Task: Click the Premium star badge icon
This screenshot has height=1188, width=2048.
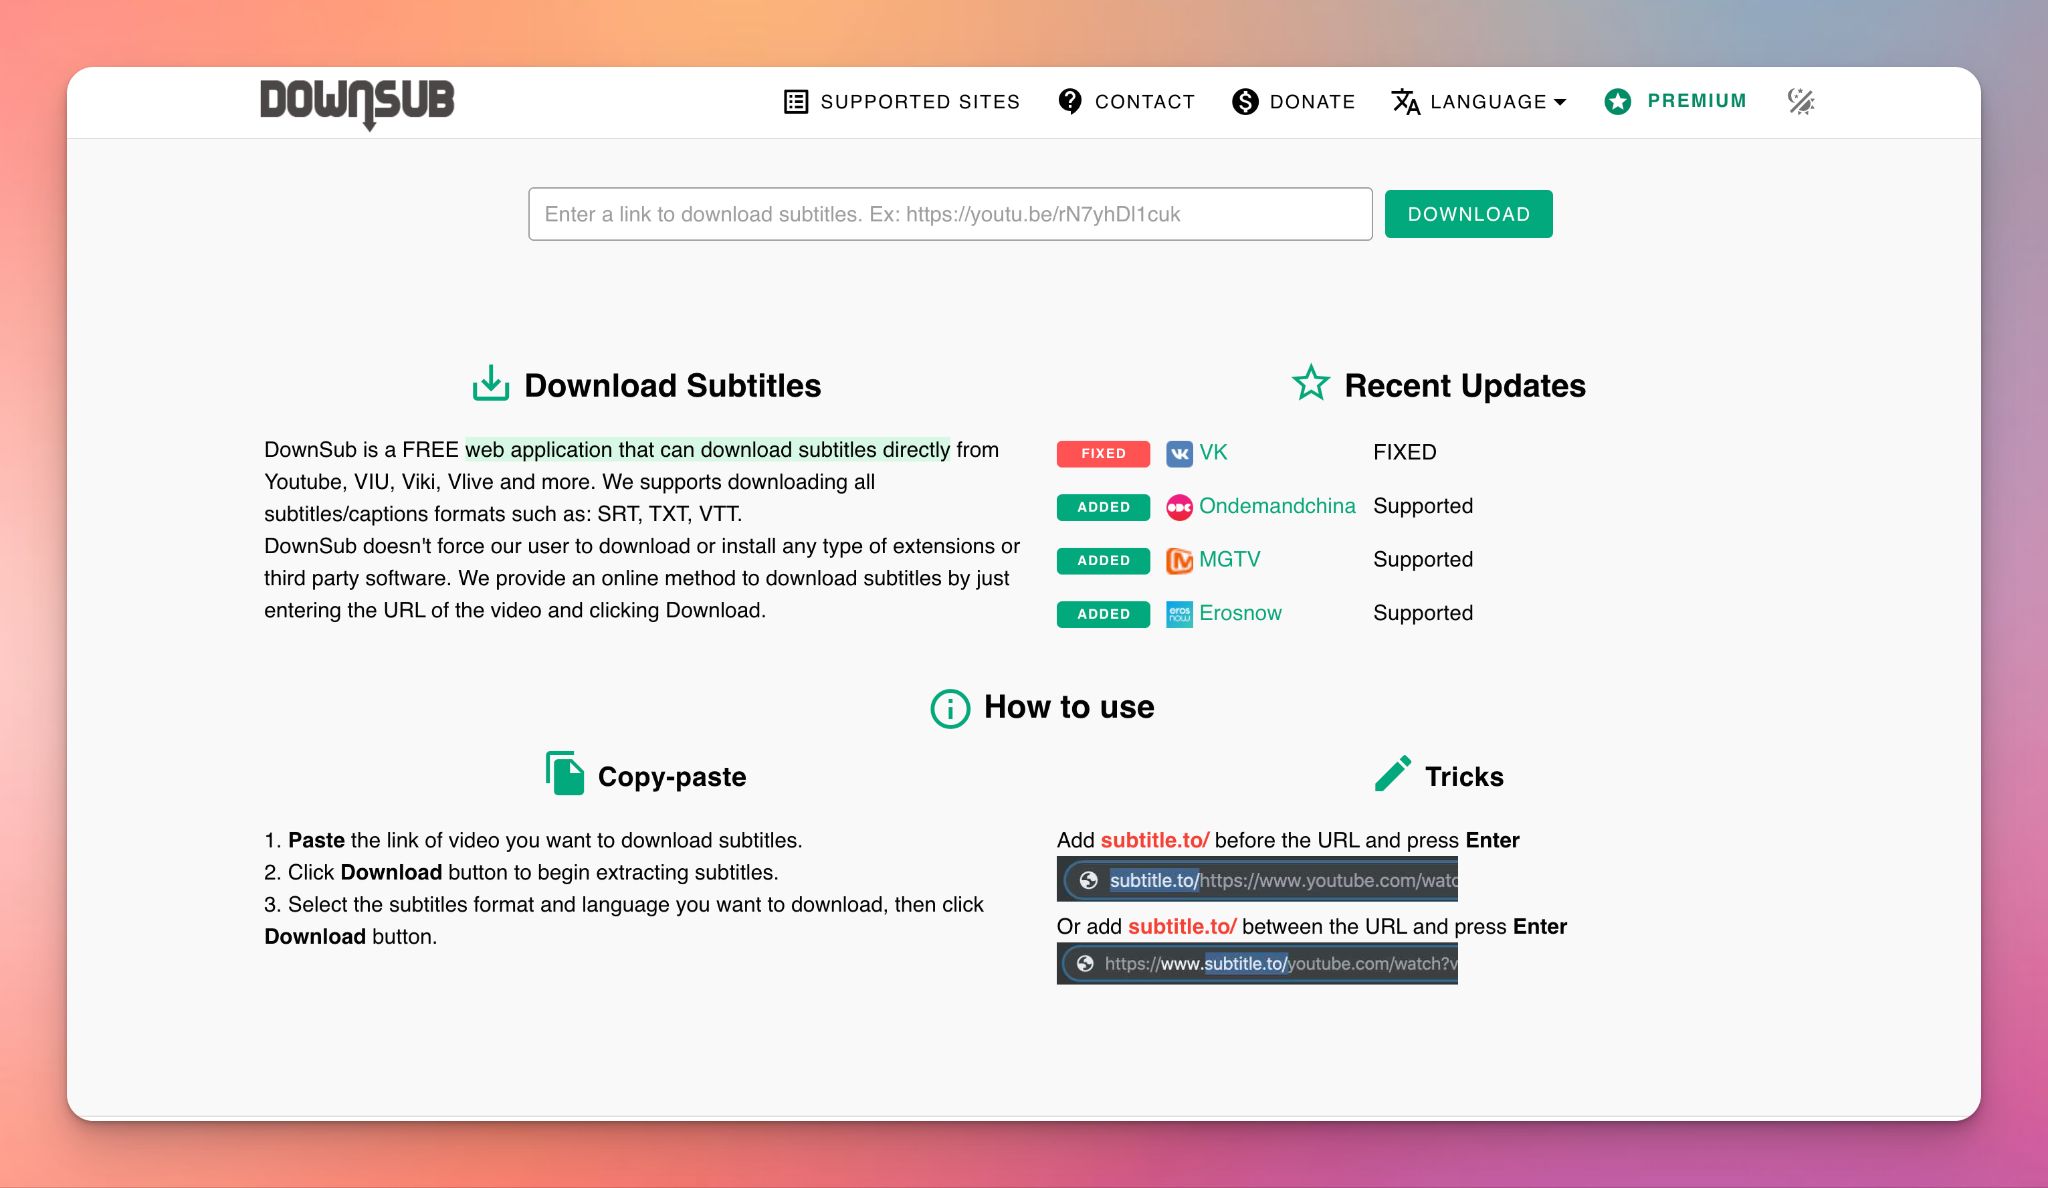Action: coord(1618,102)
